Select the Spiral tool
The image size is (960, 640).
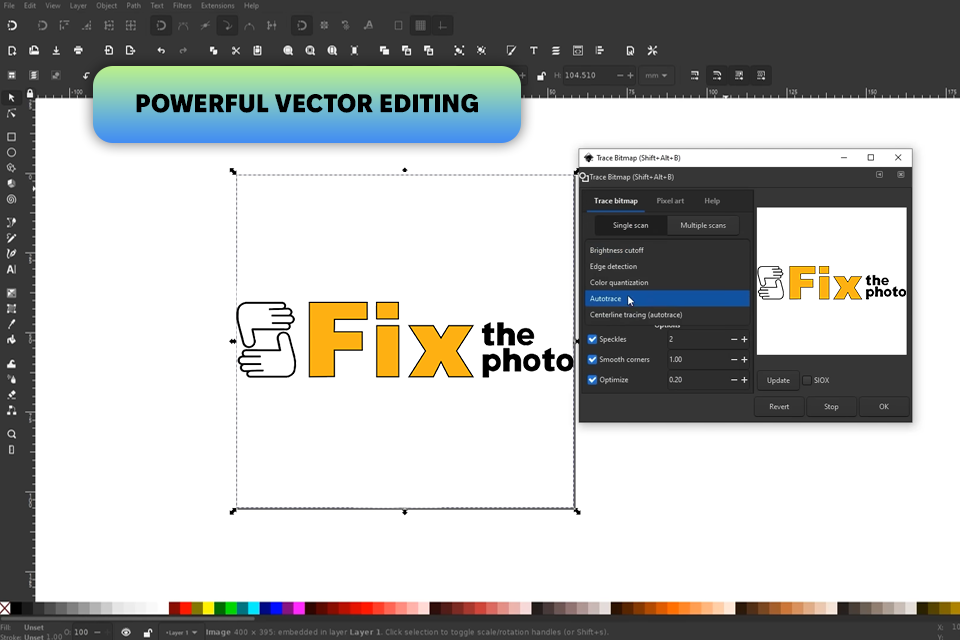click(11, 200)
